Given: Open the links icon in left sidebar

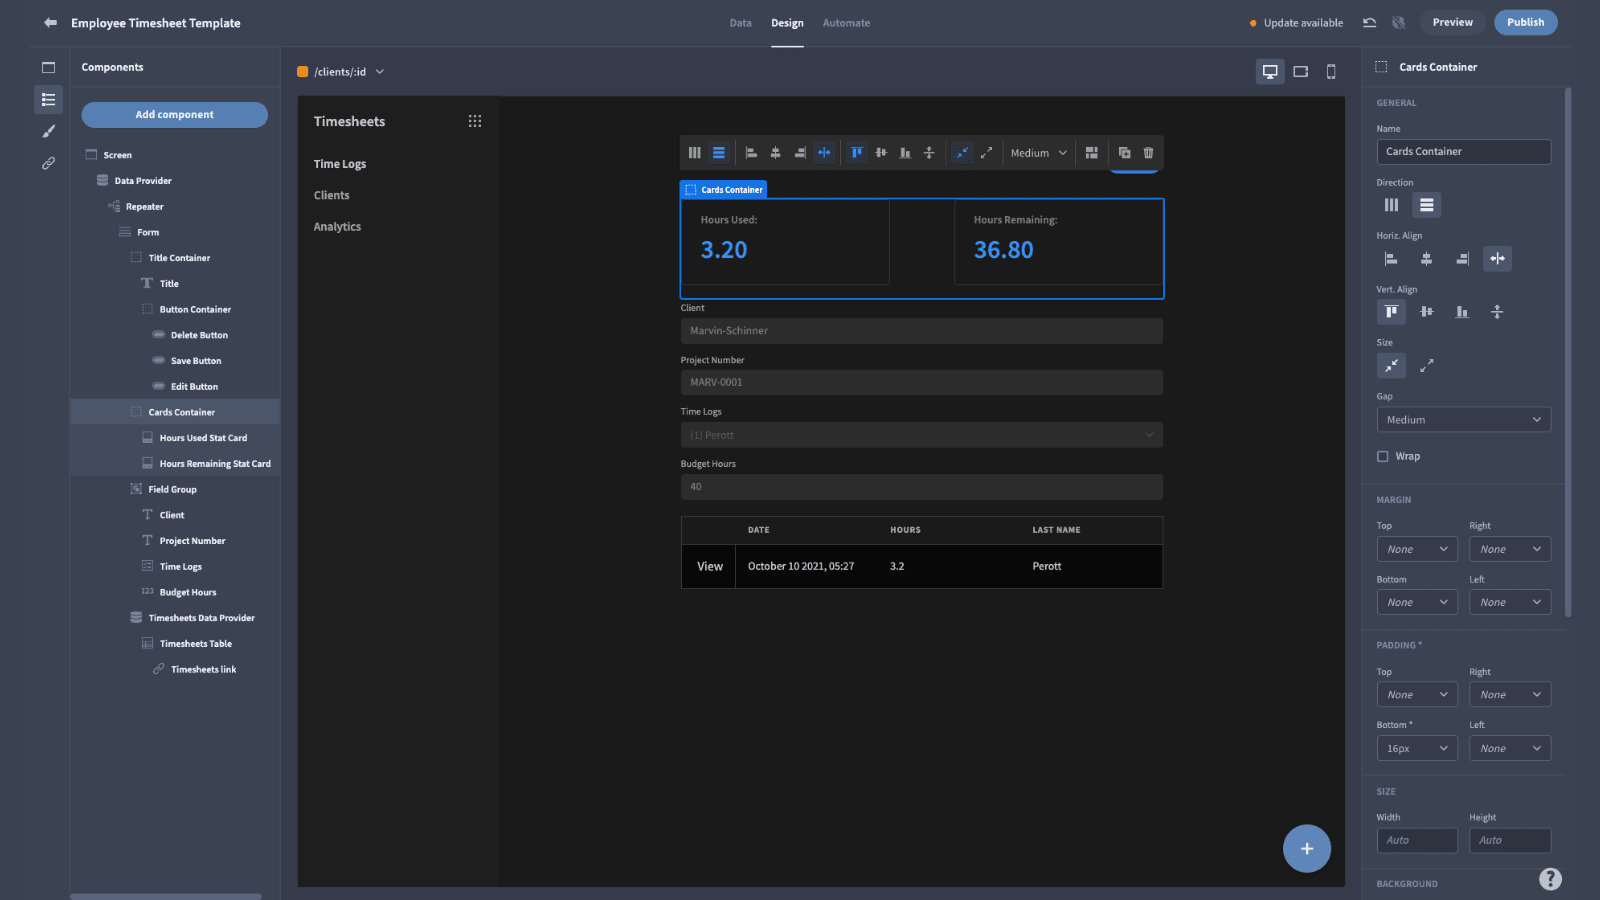Looking at the screenshot, I should (x=48, y=163).
